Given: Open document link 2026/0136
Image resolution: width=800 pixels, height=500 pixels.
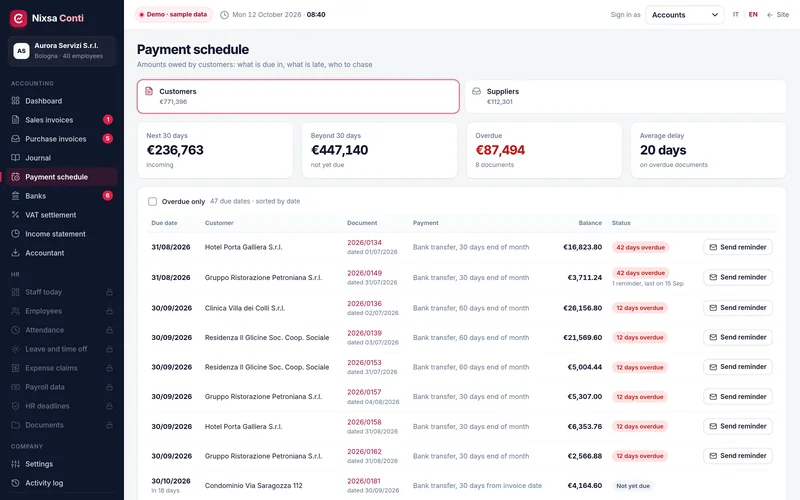Looking at the screenshot, I should click(x=364, y=304).
